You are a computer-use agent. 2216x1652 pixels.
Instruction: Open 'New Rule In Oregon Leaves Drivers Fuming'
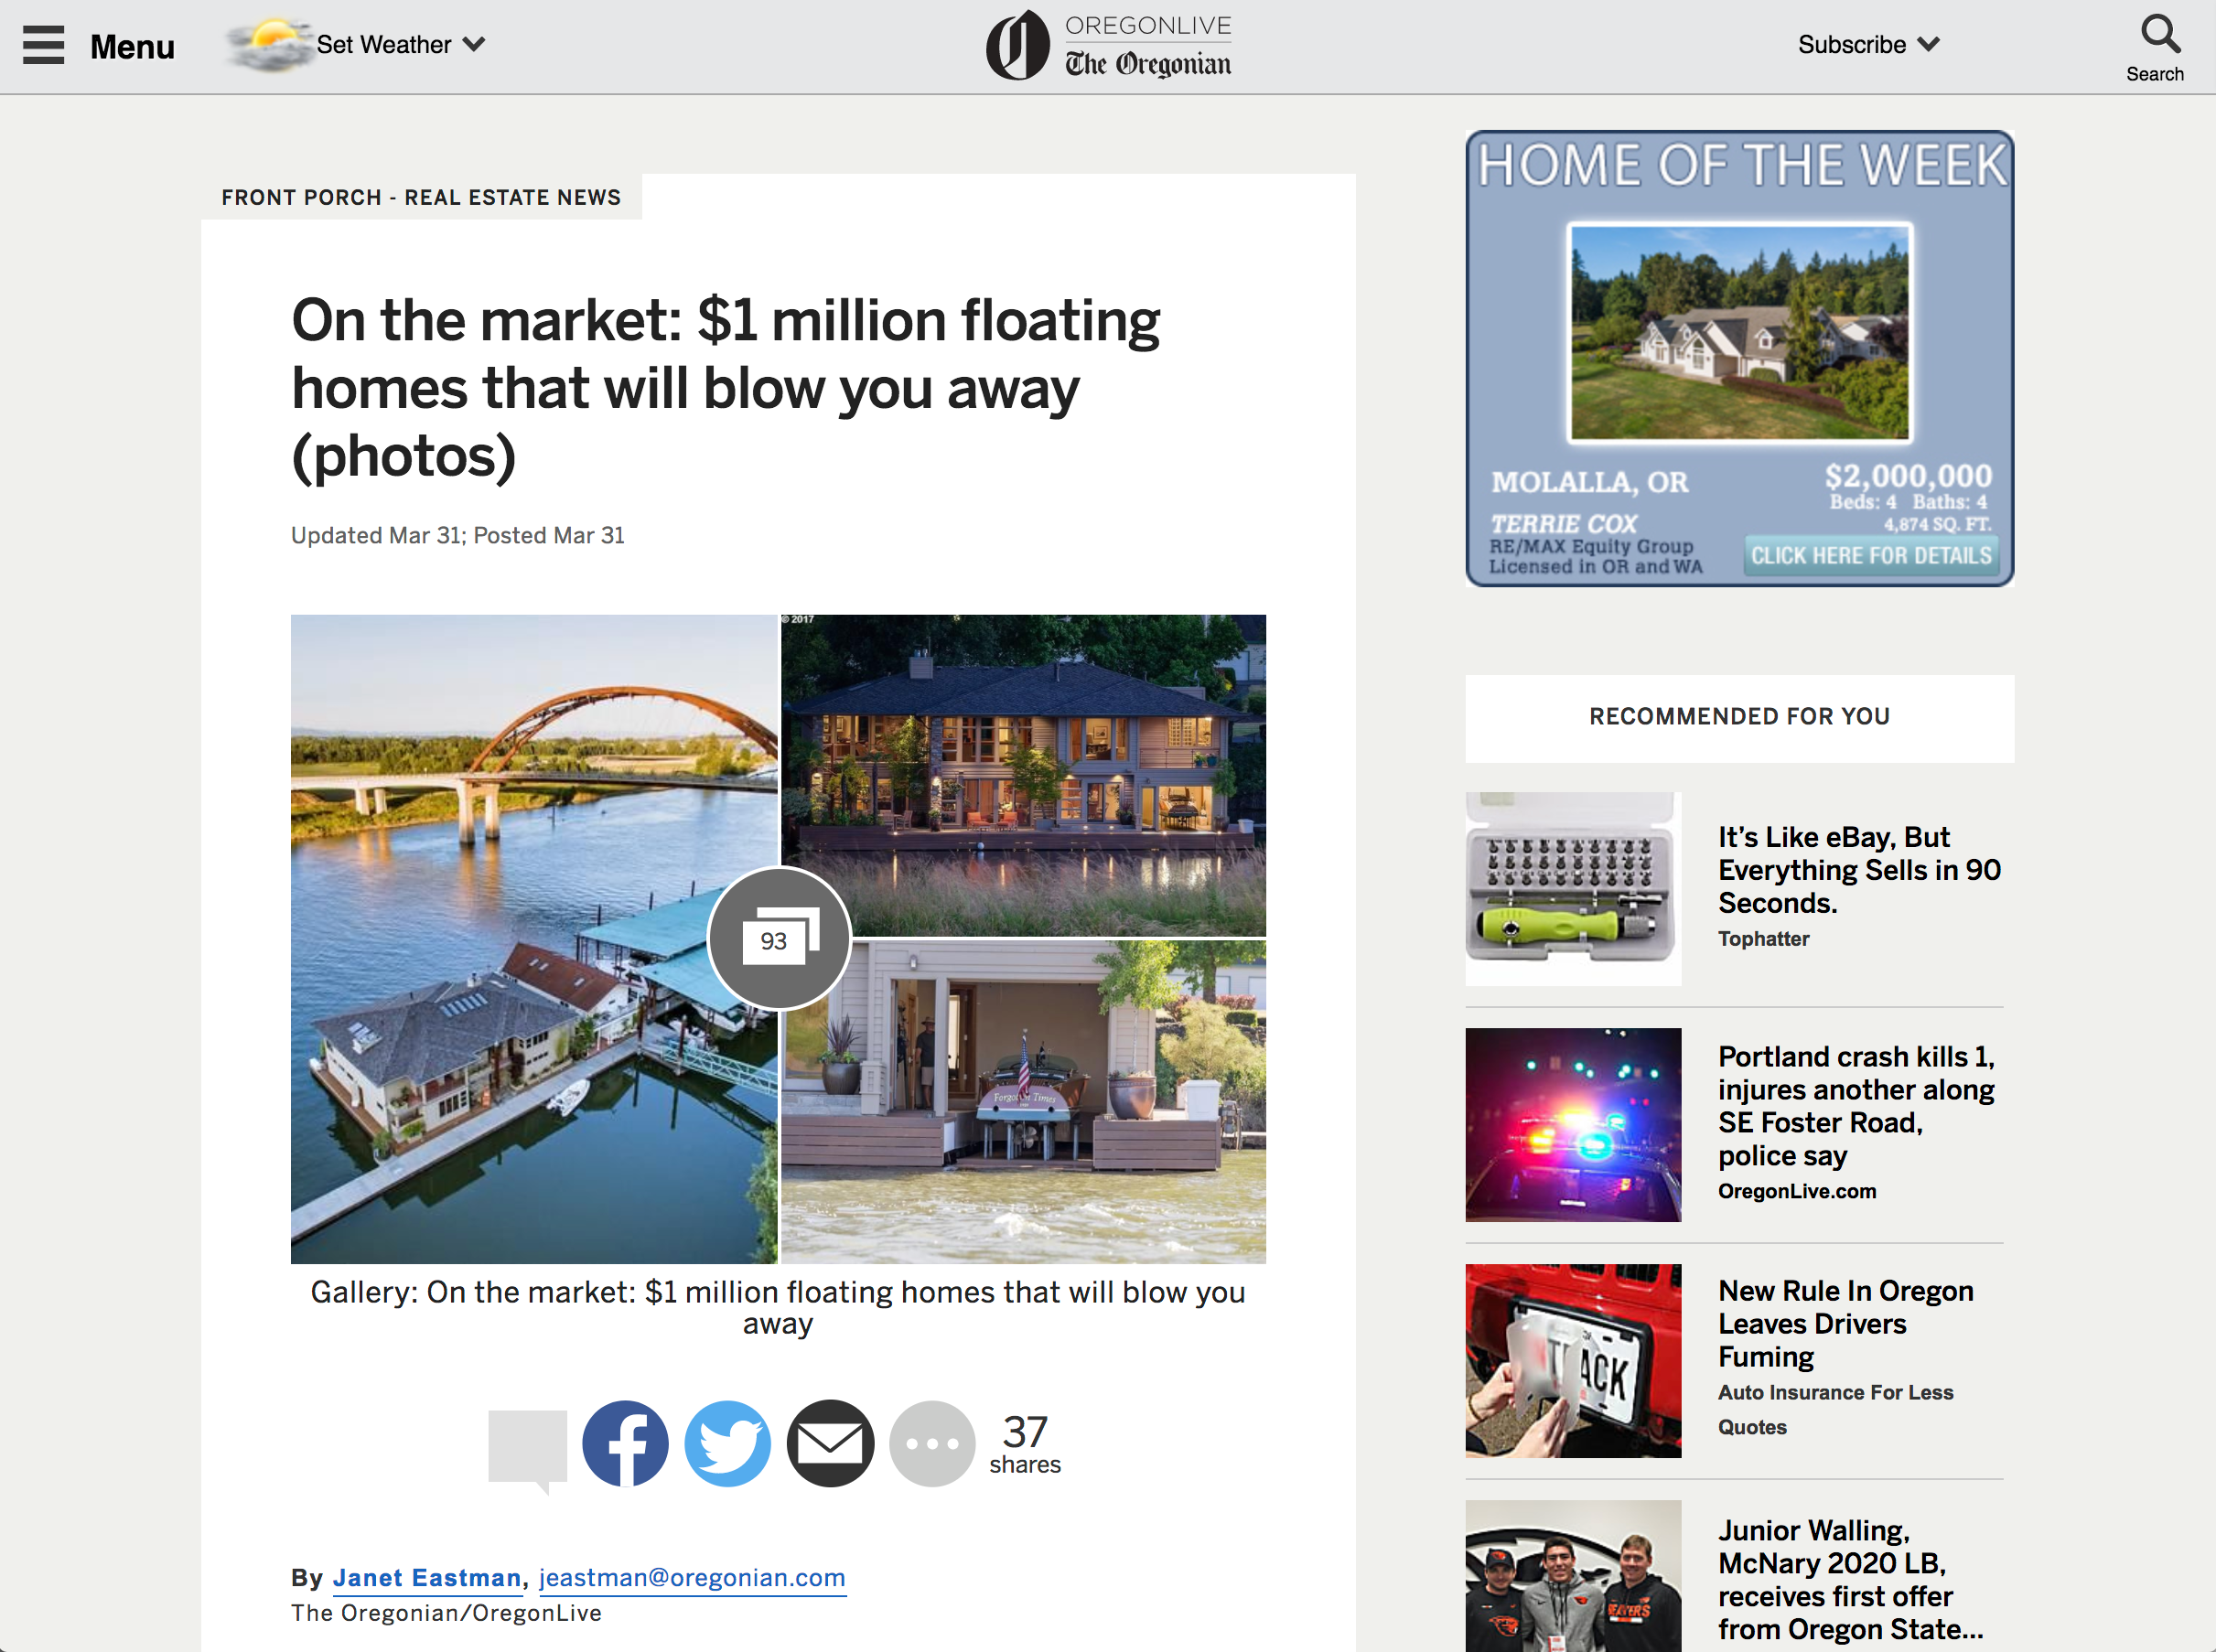click(x=1845, y=1323)
